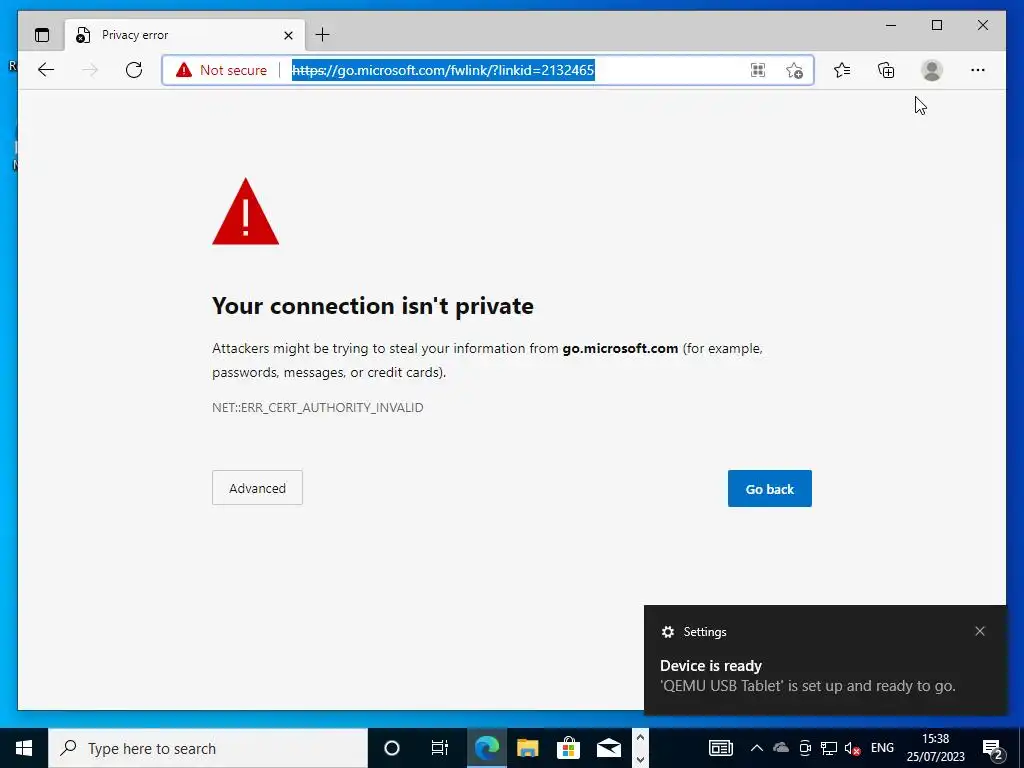Open the Favorites list icon

pos(842,70)
